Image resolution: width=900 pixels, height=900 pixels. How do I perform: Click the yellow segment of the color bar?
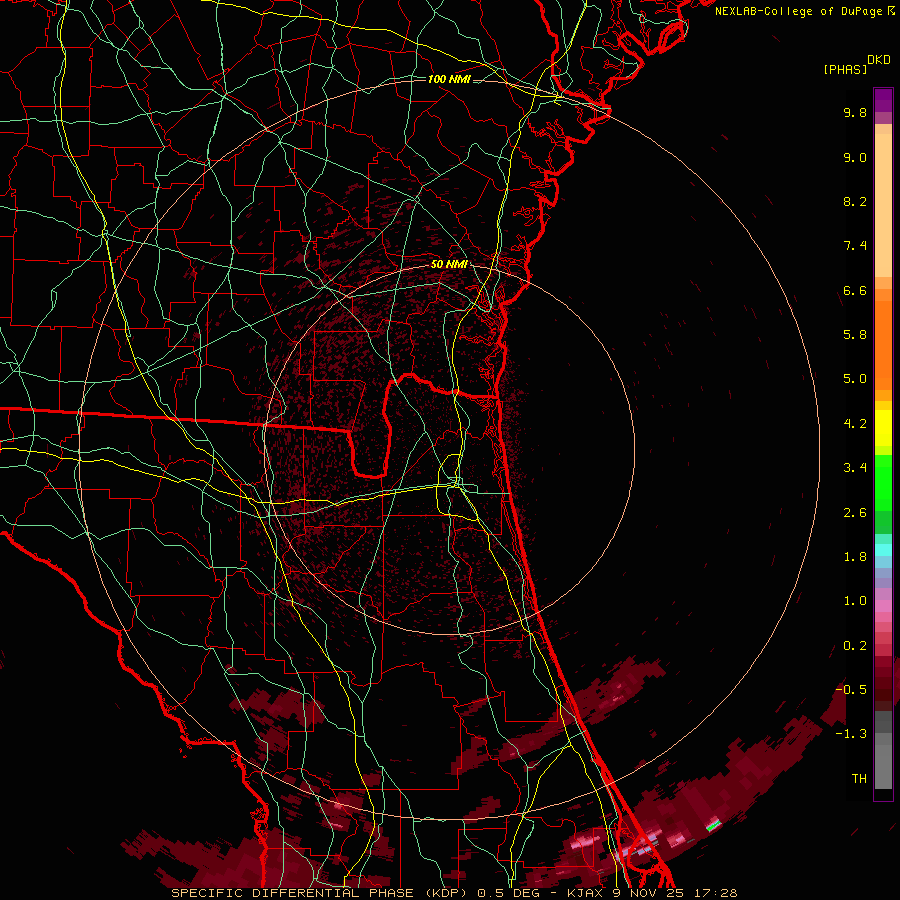[883, 428]
